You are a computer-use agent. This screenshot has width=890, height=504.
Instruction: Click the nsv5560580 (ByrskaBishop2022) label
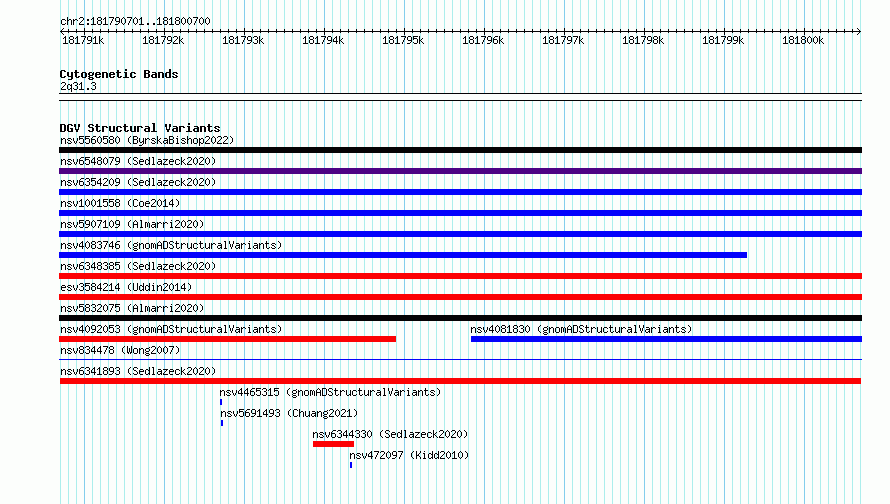[147, 140]
